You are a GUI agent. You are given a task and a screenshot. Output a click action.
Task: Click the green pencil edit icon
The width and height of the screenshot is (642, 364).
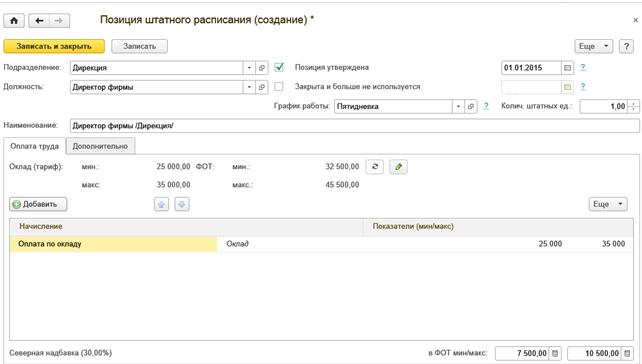coord(398,167)
